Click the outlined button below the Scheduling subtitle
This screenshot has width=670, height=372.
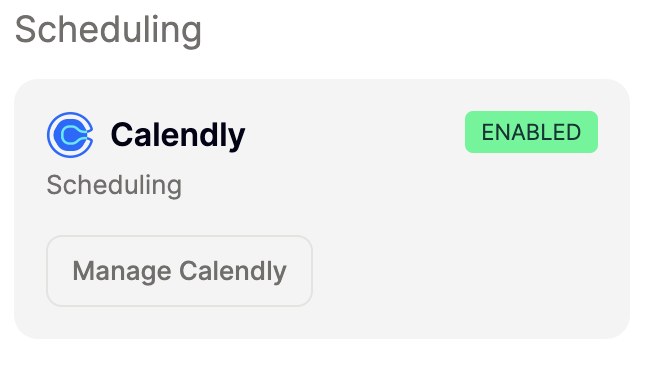point(179,271)
